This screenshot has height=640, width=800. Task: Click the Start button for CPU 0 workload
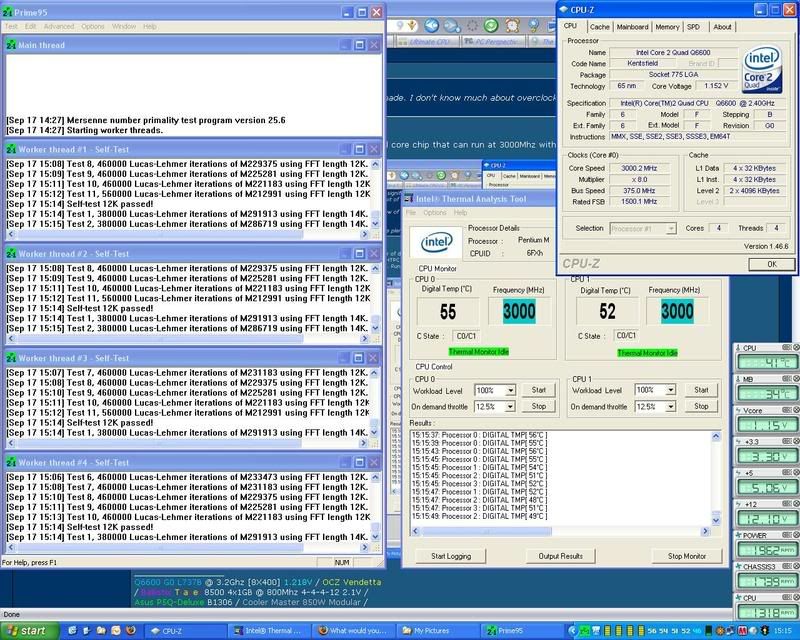pos(539,390)
